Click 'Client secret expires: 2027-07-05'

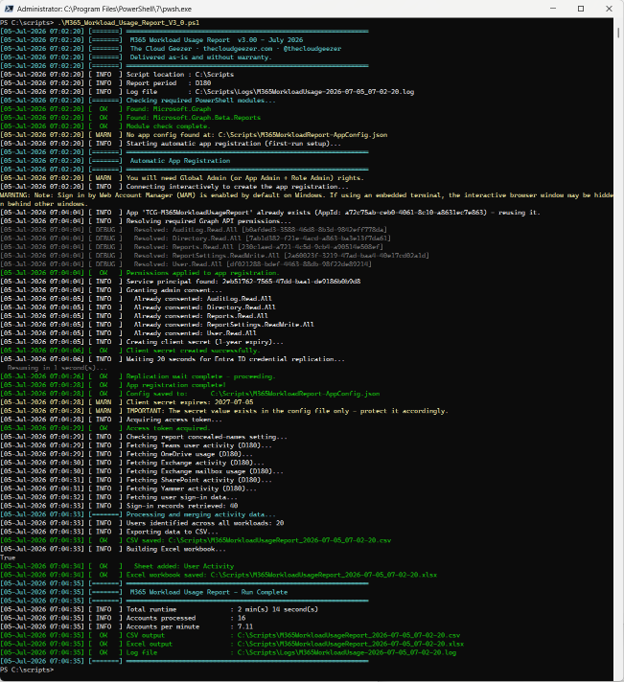(x=190, y=402)
